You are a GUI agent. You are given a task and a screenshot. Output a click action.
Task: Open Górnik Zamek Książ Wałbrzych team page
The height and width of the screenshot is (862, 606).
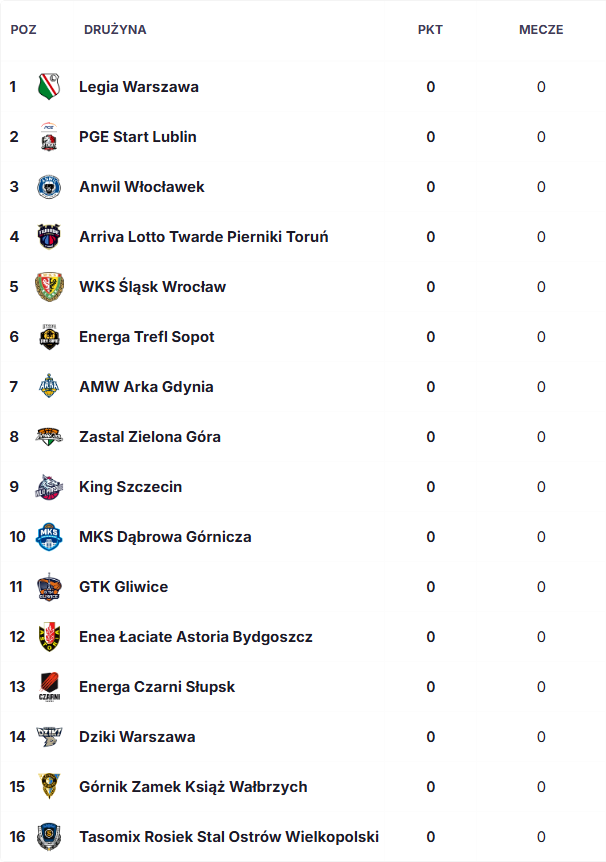(193, 787)
